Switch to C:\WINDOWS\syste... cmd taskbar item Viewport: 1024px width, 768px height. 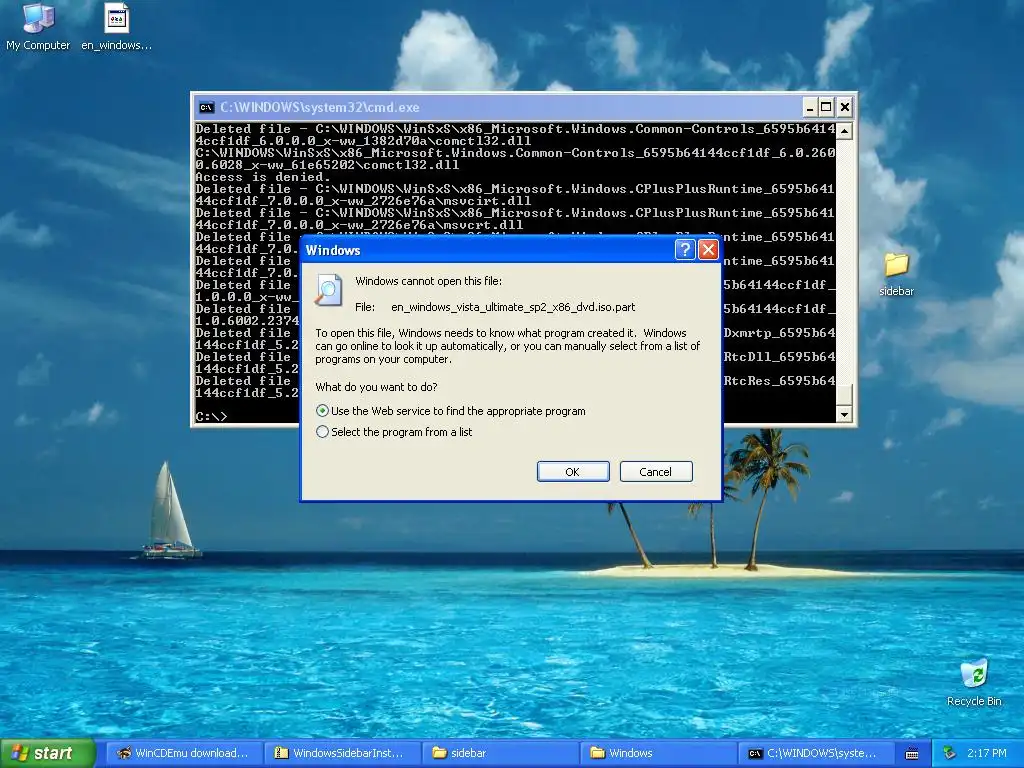(x=816, y=753)
